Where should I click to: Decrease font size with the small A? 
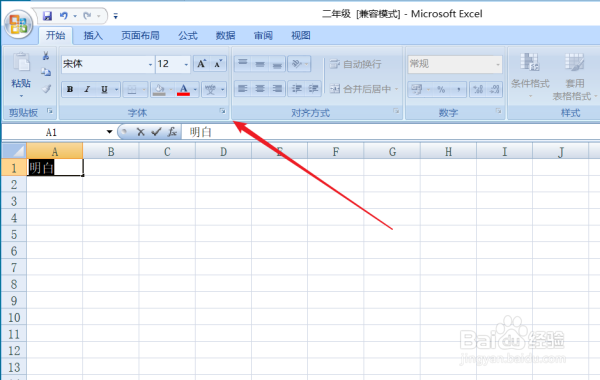(x=218, y=64)
